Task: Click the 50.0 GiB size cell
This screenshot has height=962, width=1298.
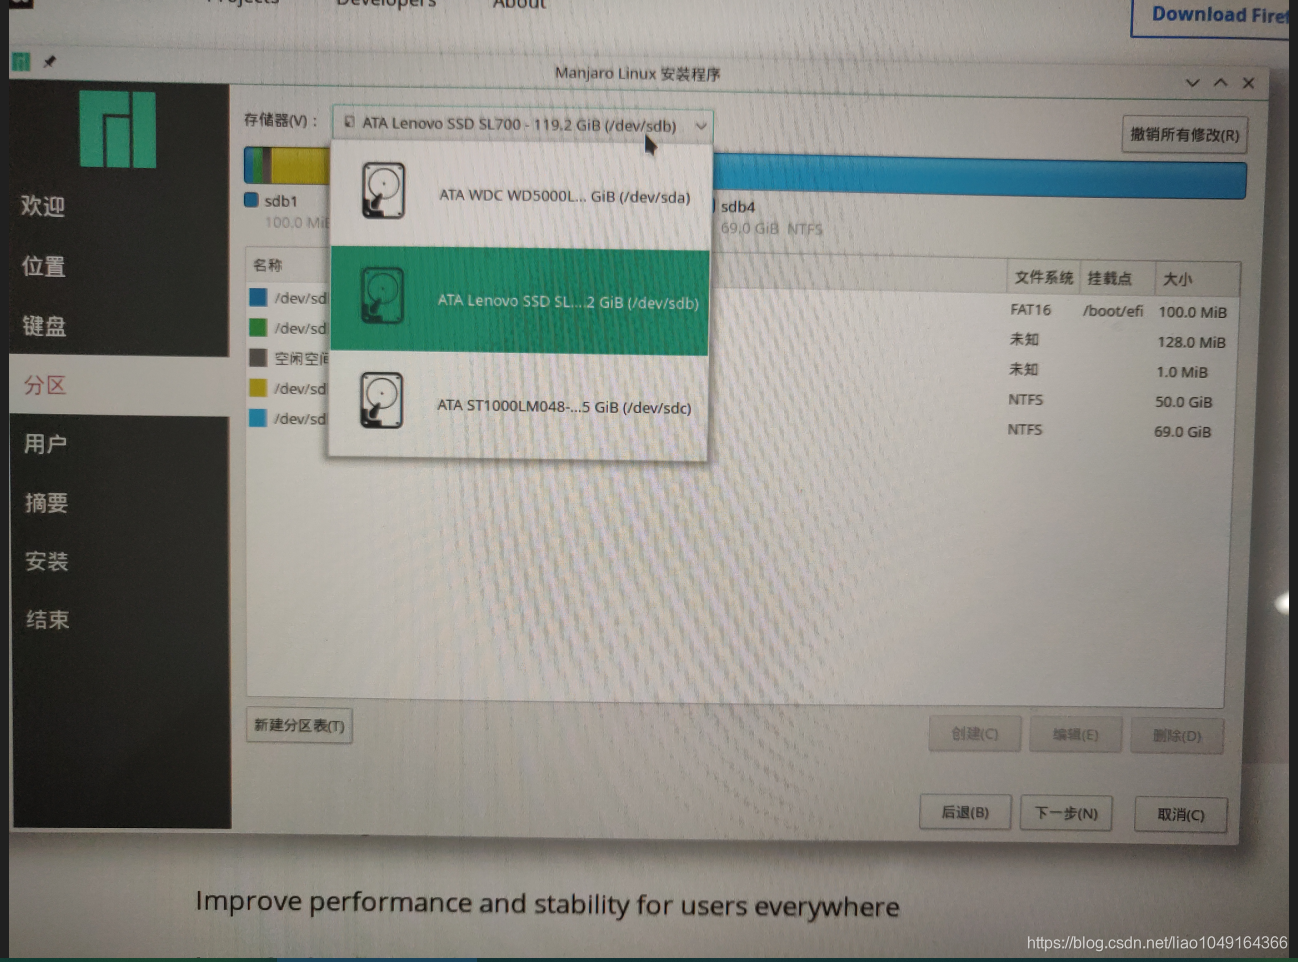Action: pyautogui.click(x=1184, y=402)
